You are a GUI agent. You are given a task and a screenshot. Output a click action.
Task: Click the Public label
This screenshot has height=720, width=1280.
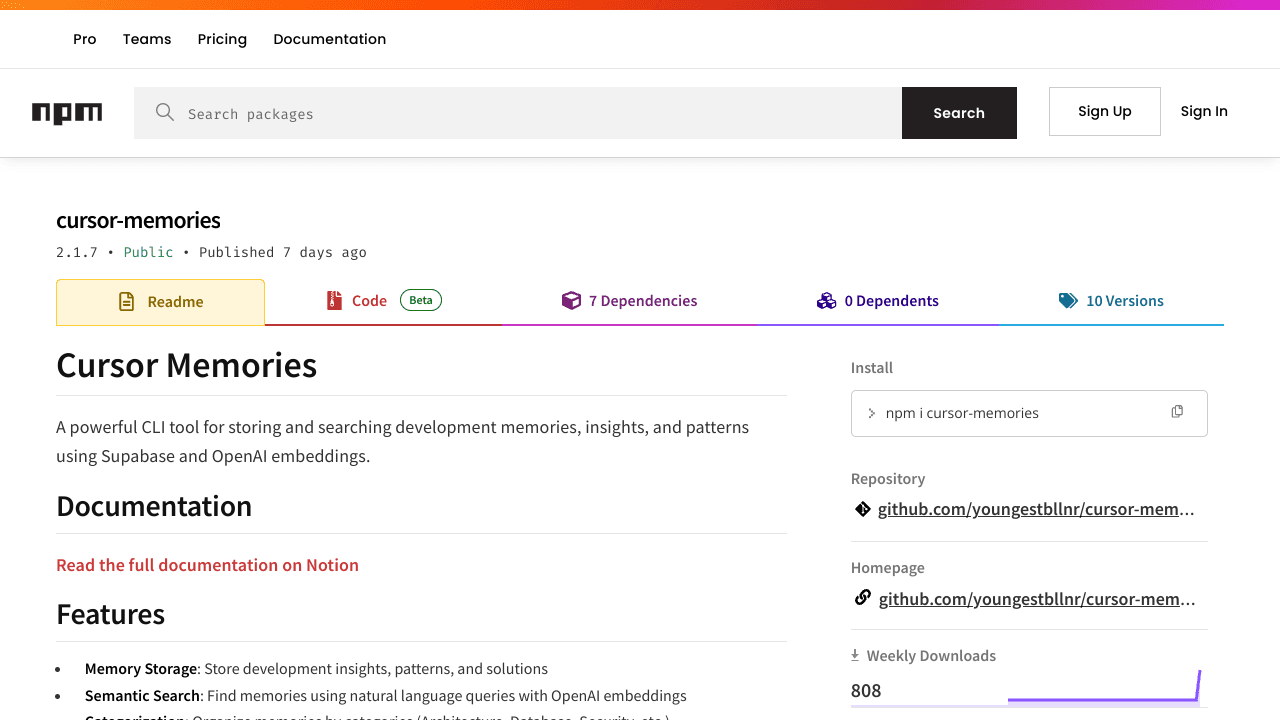pyautogui.click(x=149, y=252)
